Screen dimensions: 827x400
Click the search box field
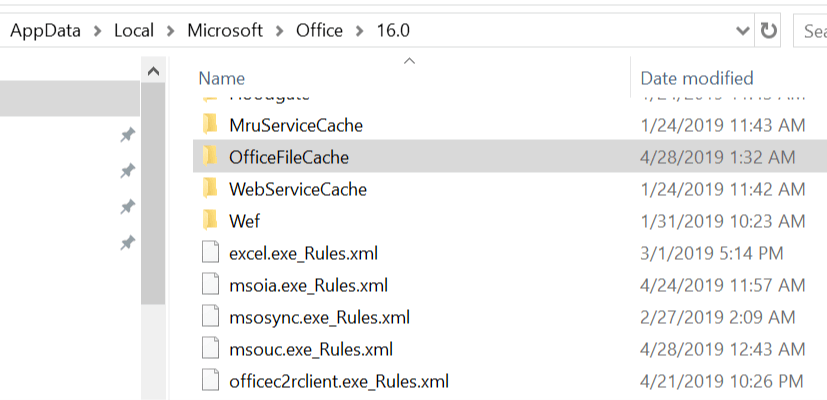pos(812,30)
